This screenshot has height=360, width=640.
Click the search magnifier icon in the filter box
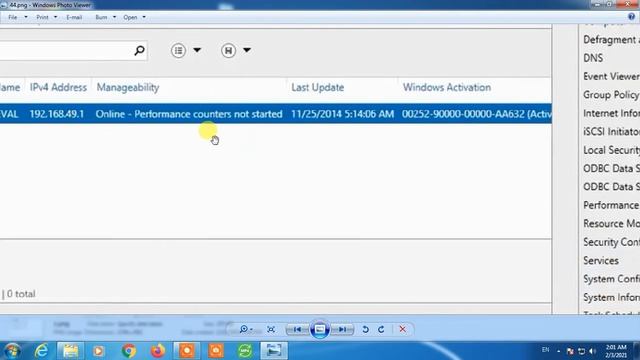(x=139, y=51)
